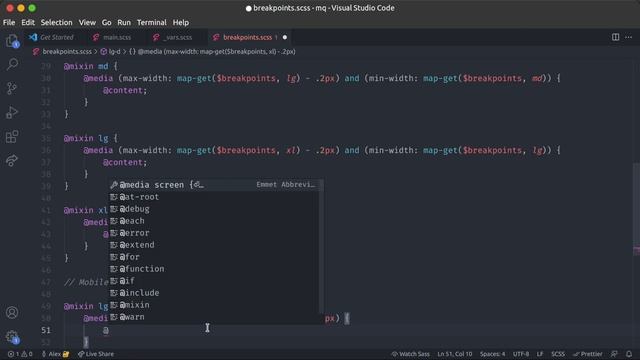
Task: Select the @extend suggestion
Action: point(215,245)
